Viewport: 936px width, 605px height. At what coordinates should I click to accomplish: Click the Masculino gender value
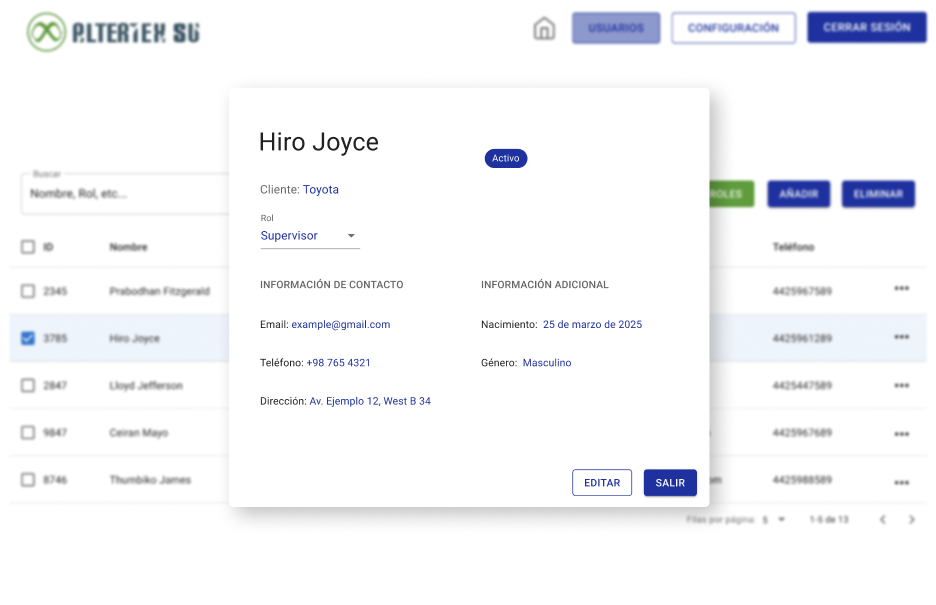point(547,363)
